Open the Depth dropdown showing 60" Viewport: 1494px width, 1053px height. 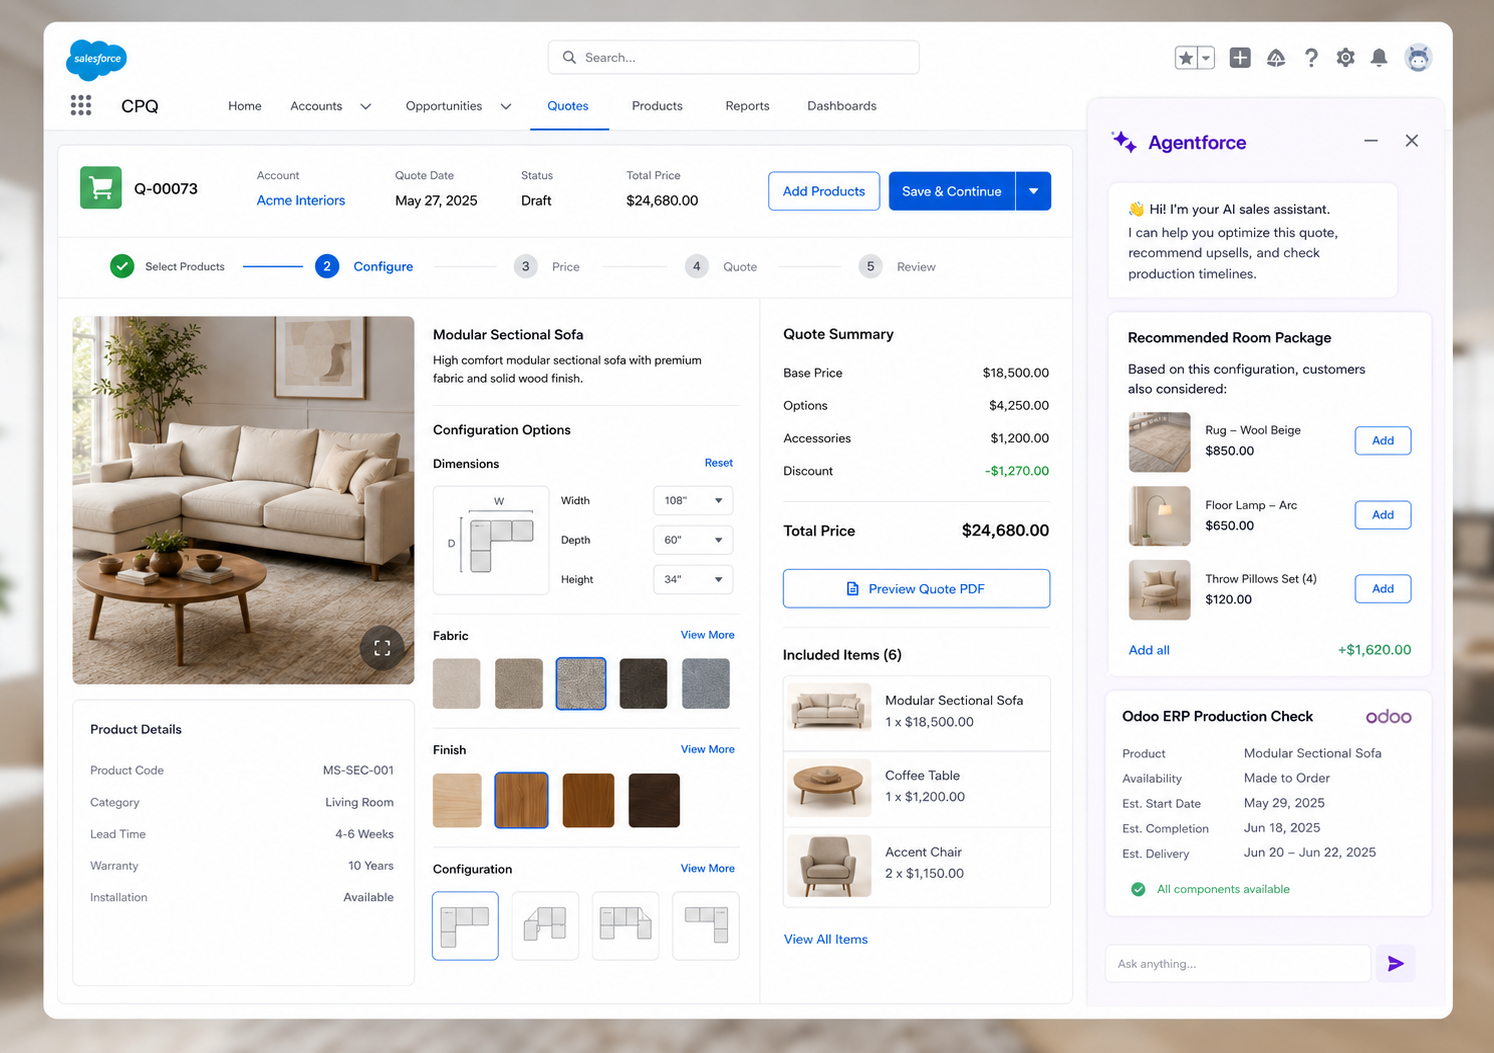click(693, 540)
